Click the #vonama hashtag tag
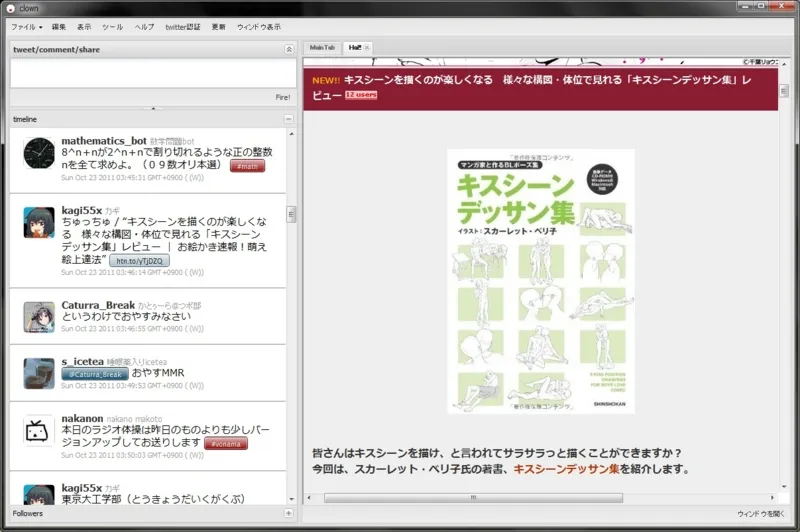800x532 pixels. click(225, 442)
